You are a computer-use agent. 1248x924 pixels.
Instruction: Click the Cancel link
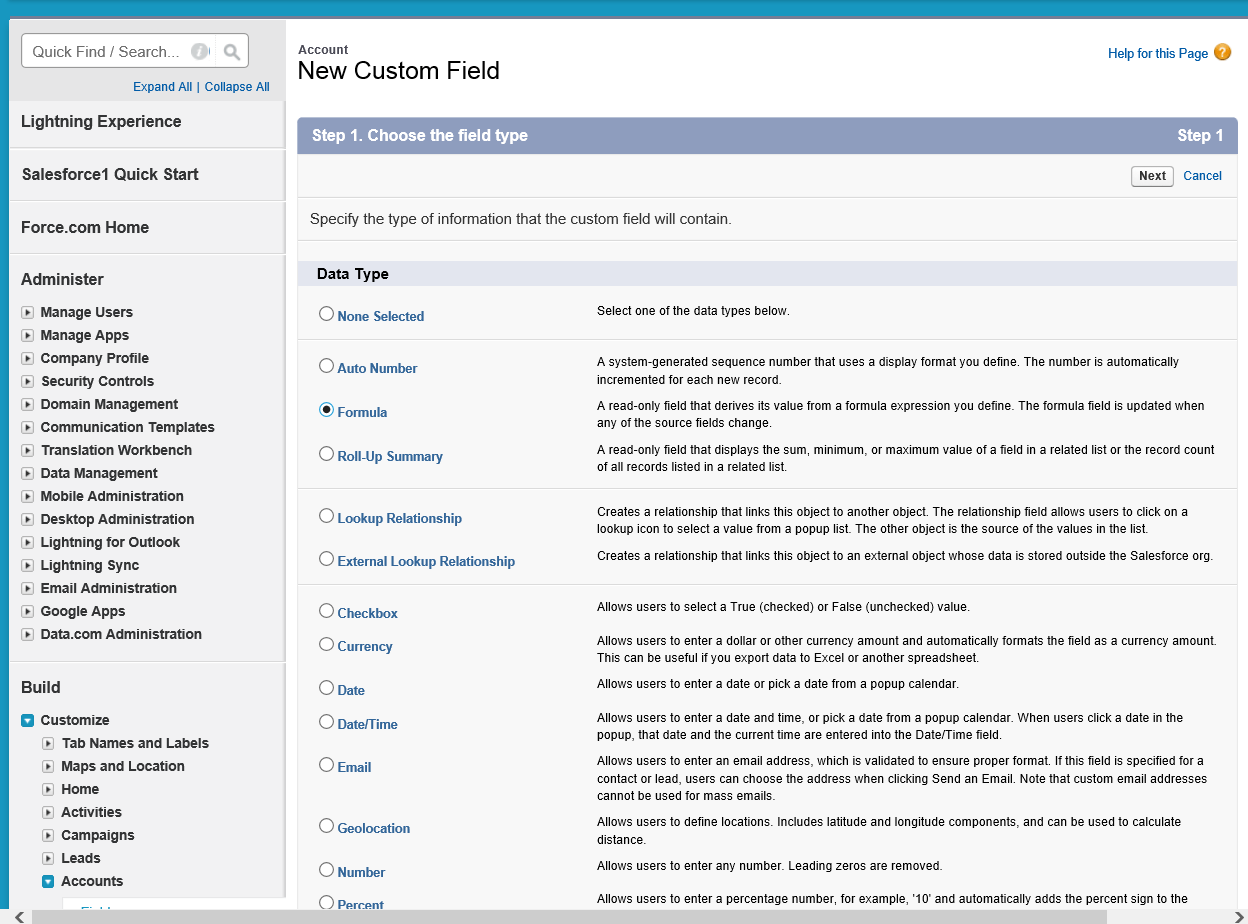(x=1202, y=176)
